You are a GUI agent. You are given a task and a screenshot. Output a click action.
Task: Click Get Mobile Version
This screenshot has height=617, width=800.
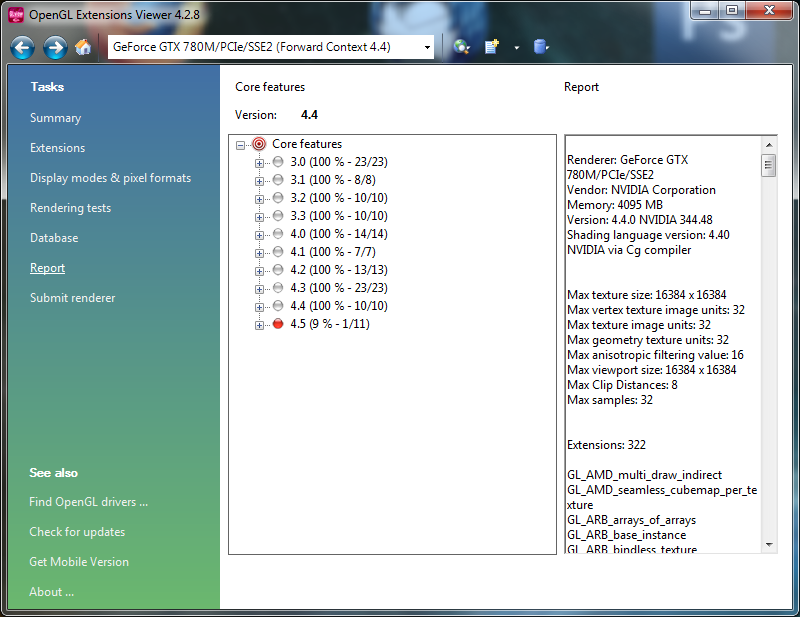tap(79, 562)
